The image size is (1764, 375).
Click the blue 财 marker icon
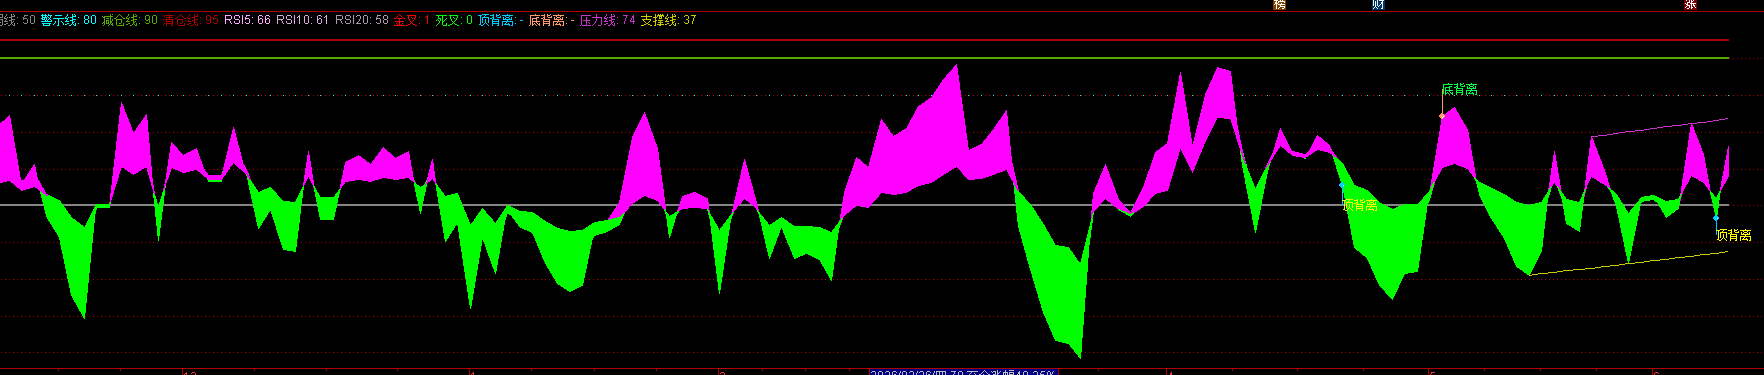pyautogui.click(x=1378, y=5)
